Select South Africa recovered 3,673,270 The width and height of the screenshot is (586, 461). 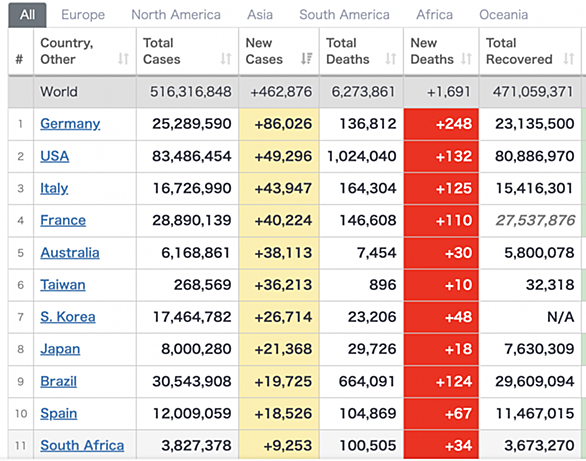[539, 446]
